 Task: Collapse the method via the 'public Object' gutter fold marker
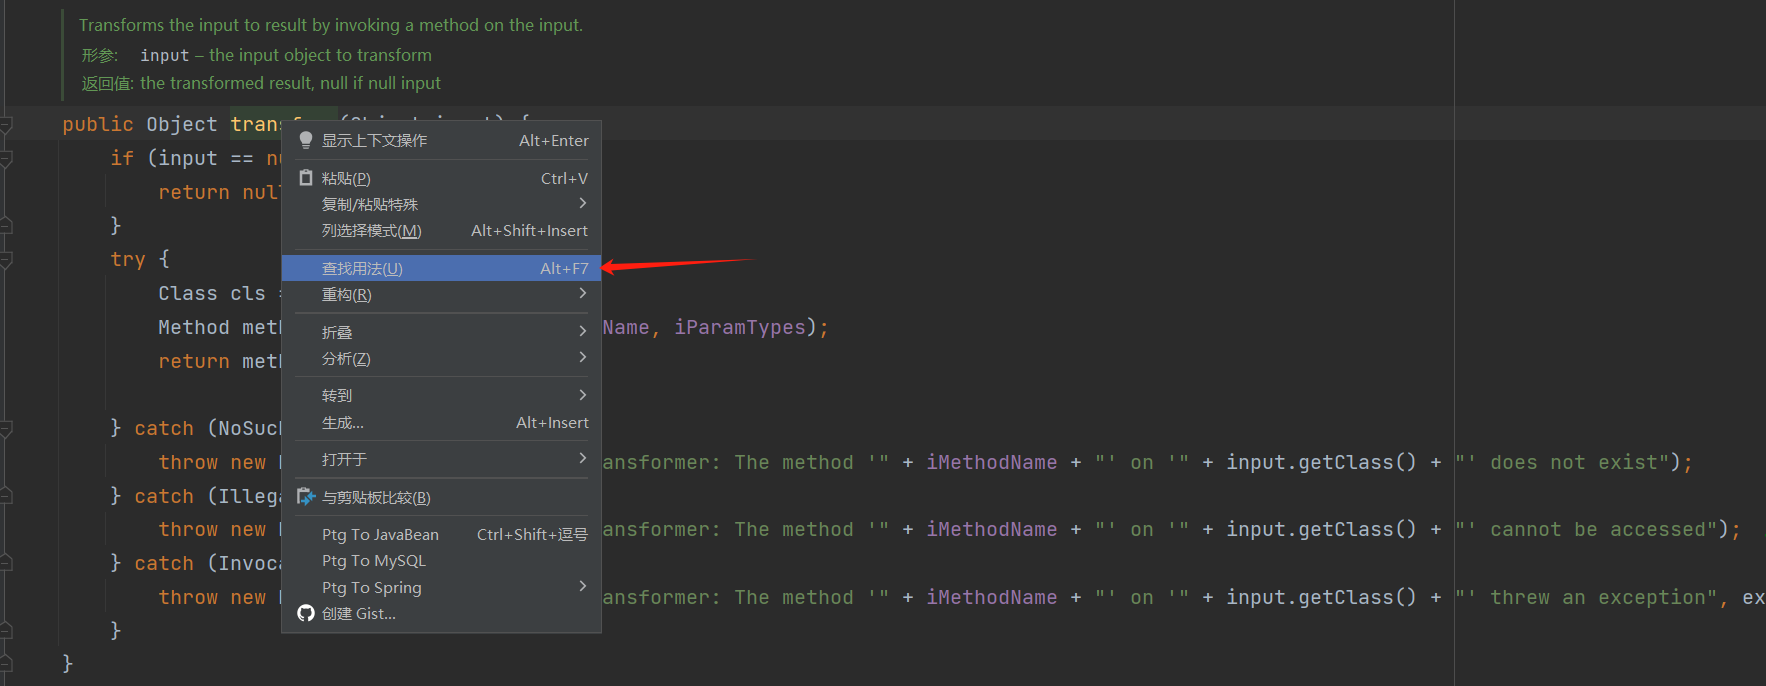(x=6, y=125)
